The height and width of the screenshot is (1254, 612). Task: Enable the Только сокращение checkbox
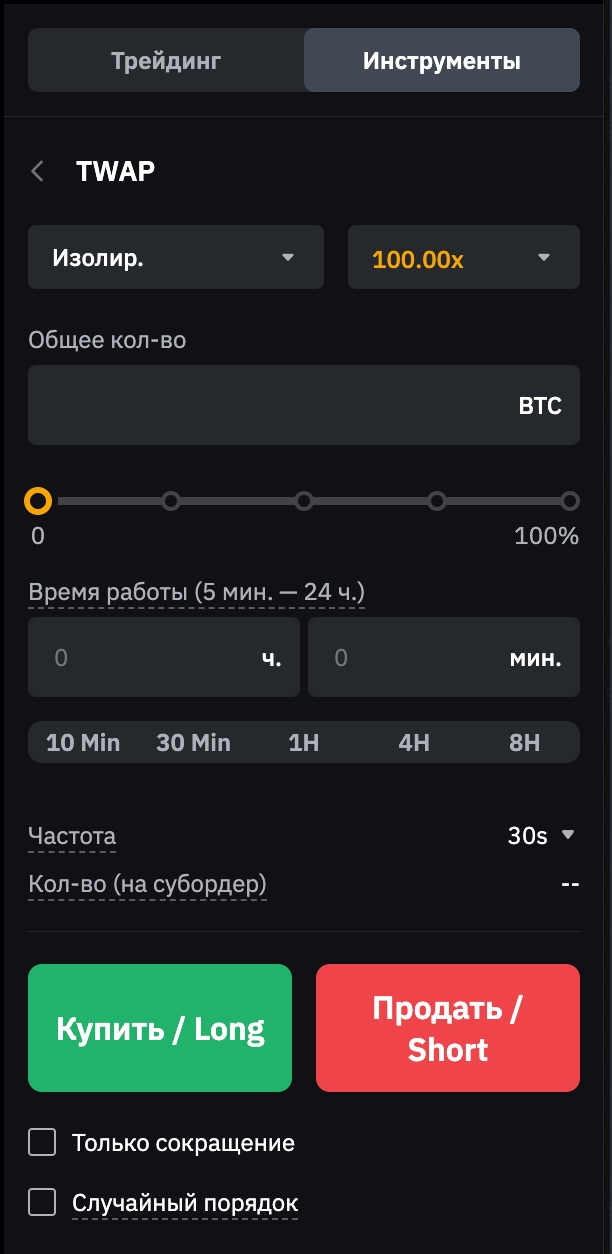[x=42, y=1142]
